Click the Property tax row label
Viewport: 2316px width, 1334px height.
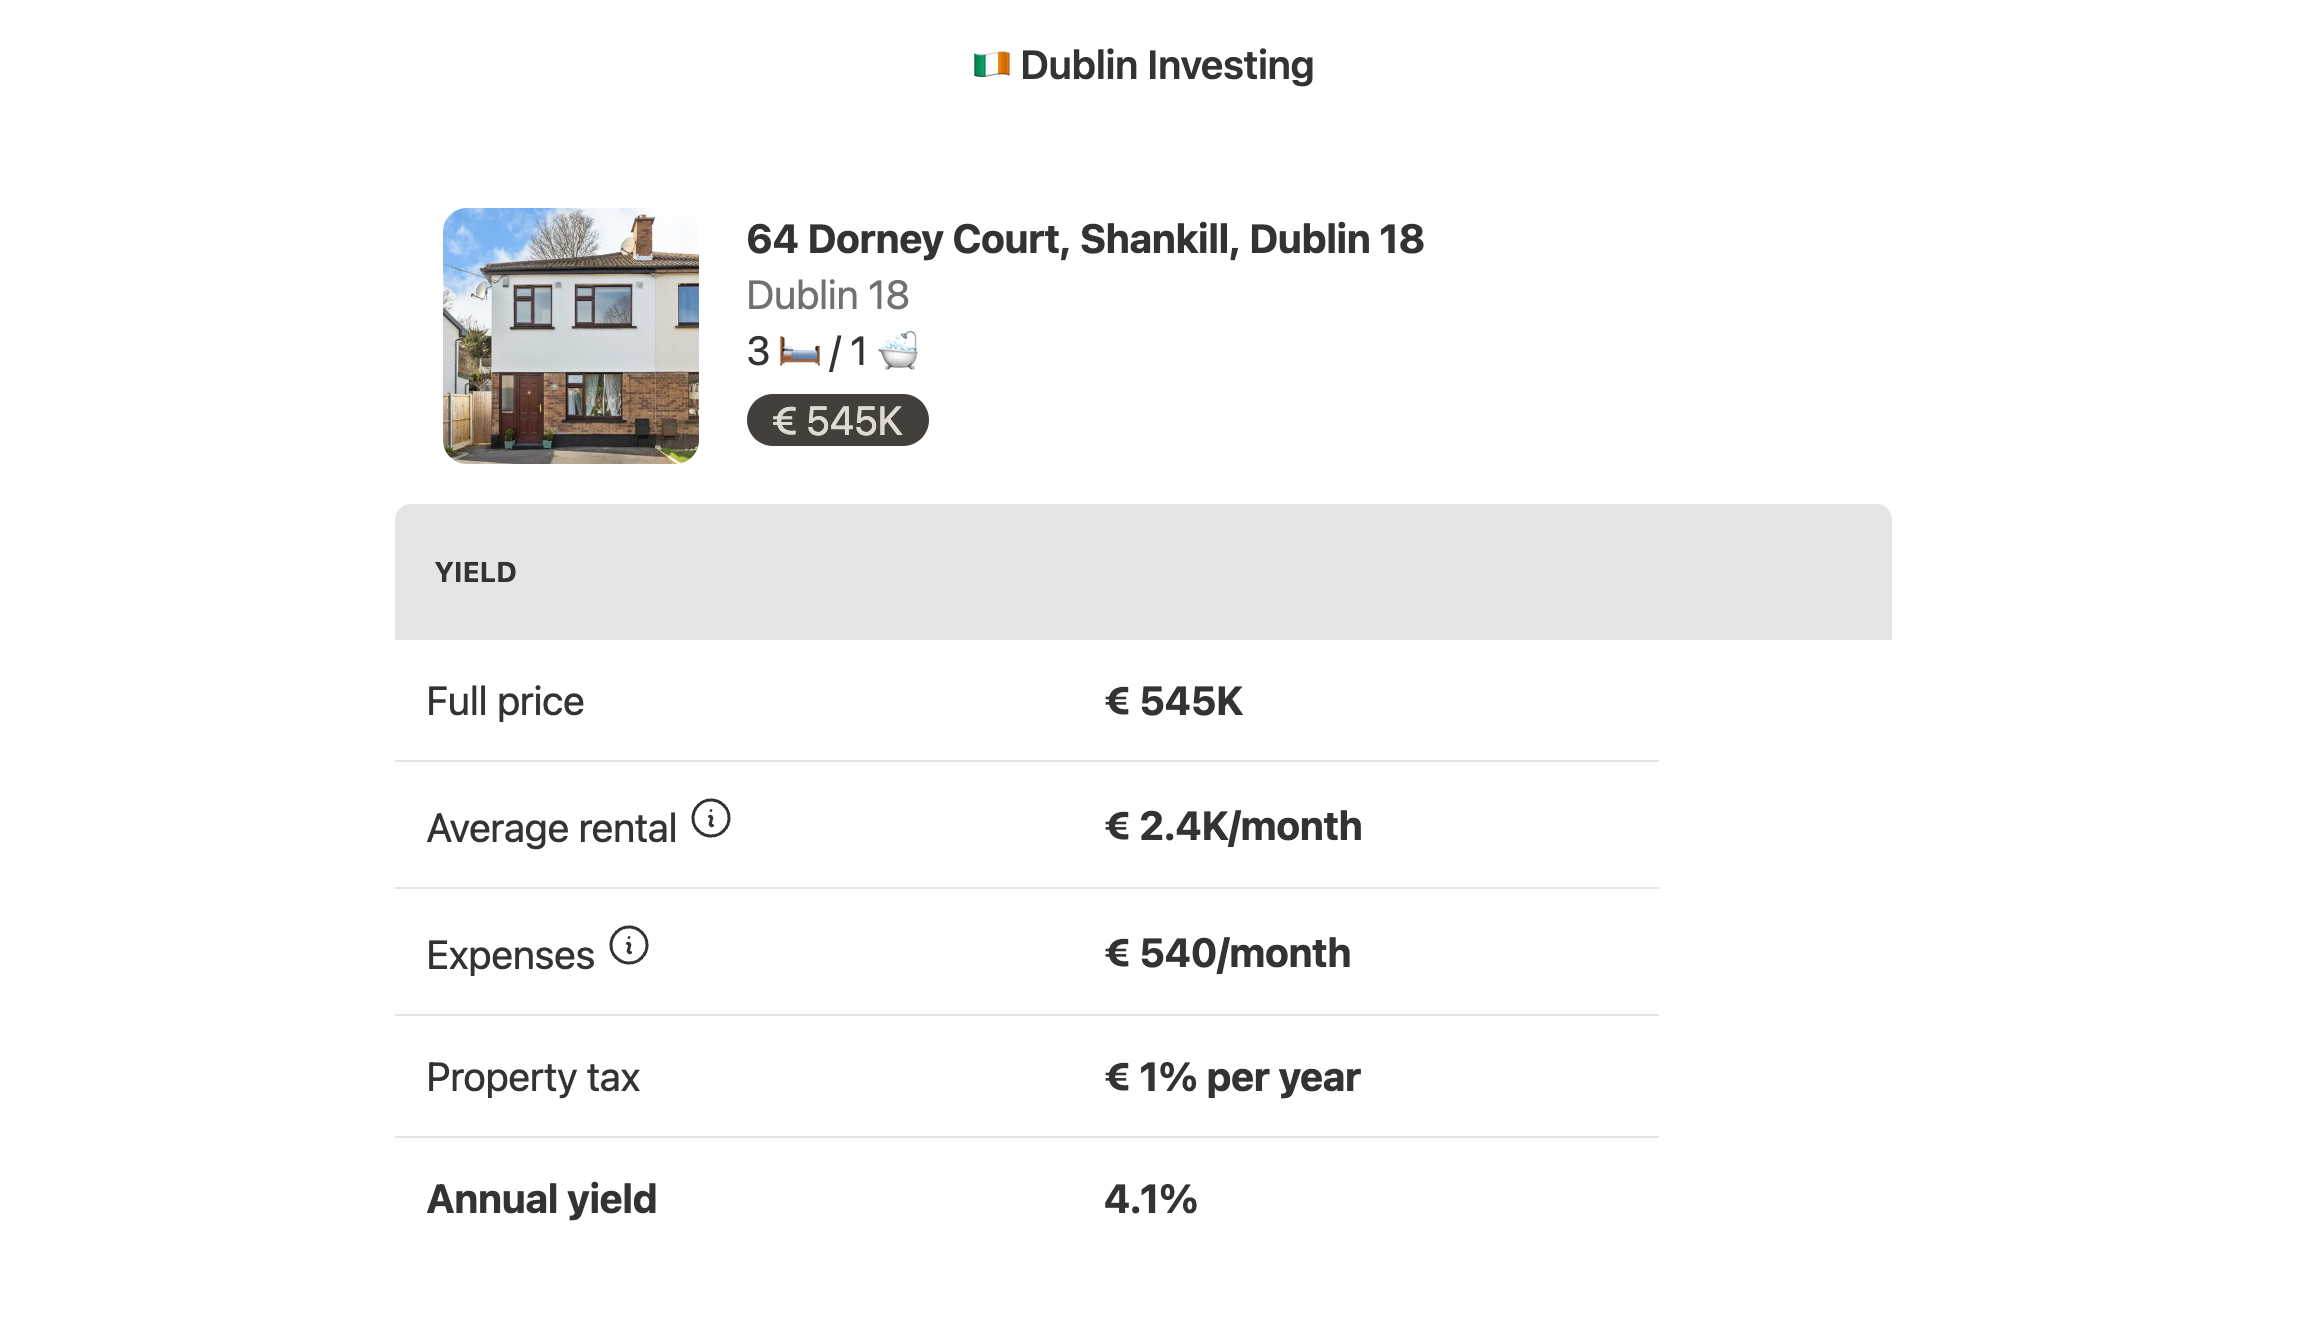coord(532,1078)
